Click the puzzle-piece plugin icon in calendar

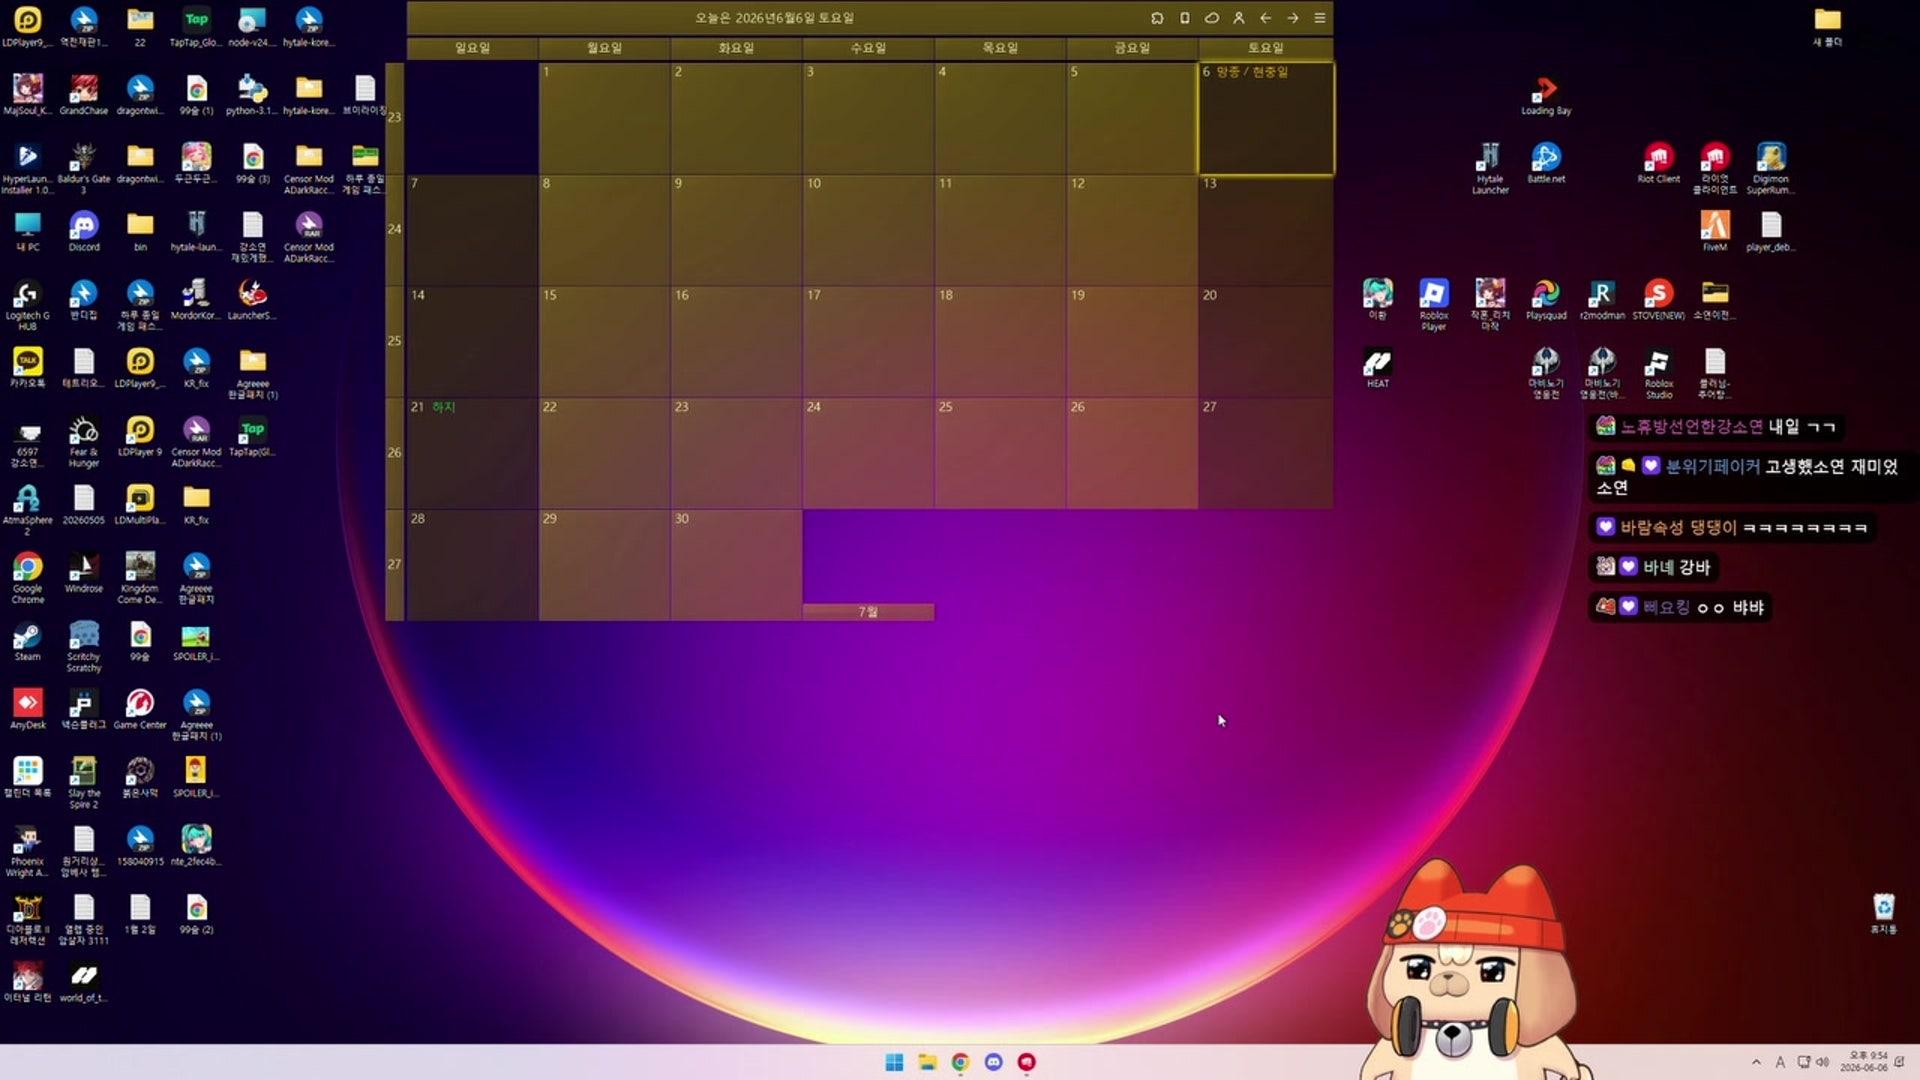(x=1157, y=18)
